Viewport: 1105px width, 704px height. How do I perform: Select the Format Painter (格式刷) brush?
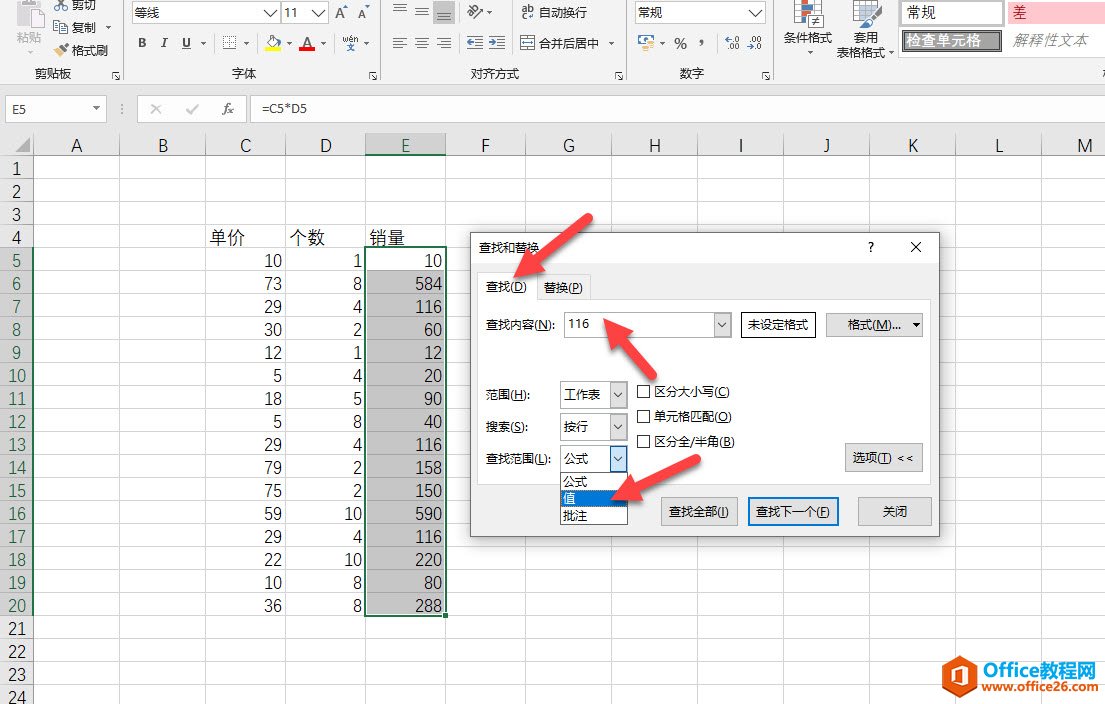(x=61, y=50)
